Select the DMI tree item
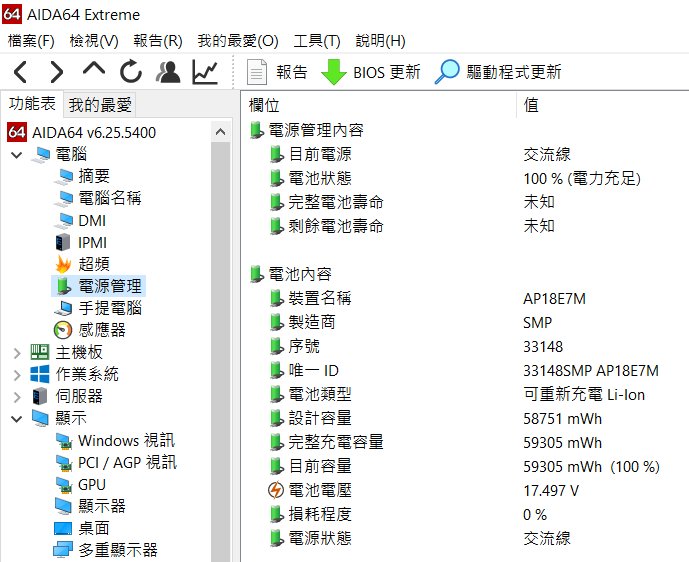 tap(92, 220)
